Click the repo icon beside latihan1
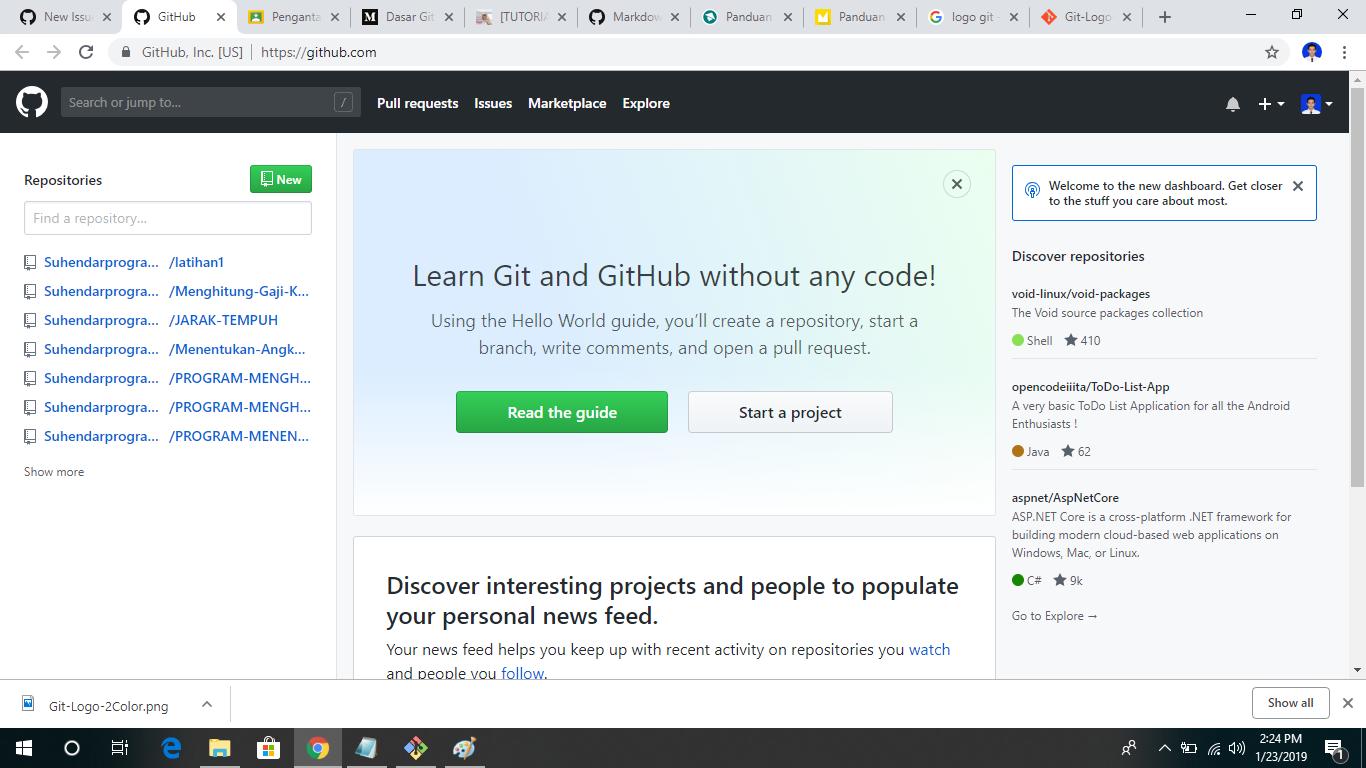 (x=30, y=262)
